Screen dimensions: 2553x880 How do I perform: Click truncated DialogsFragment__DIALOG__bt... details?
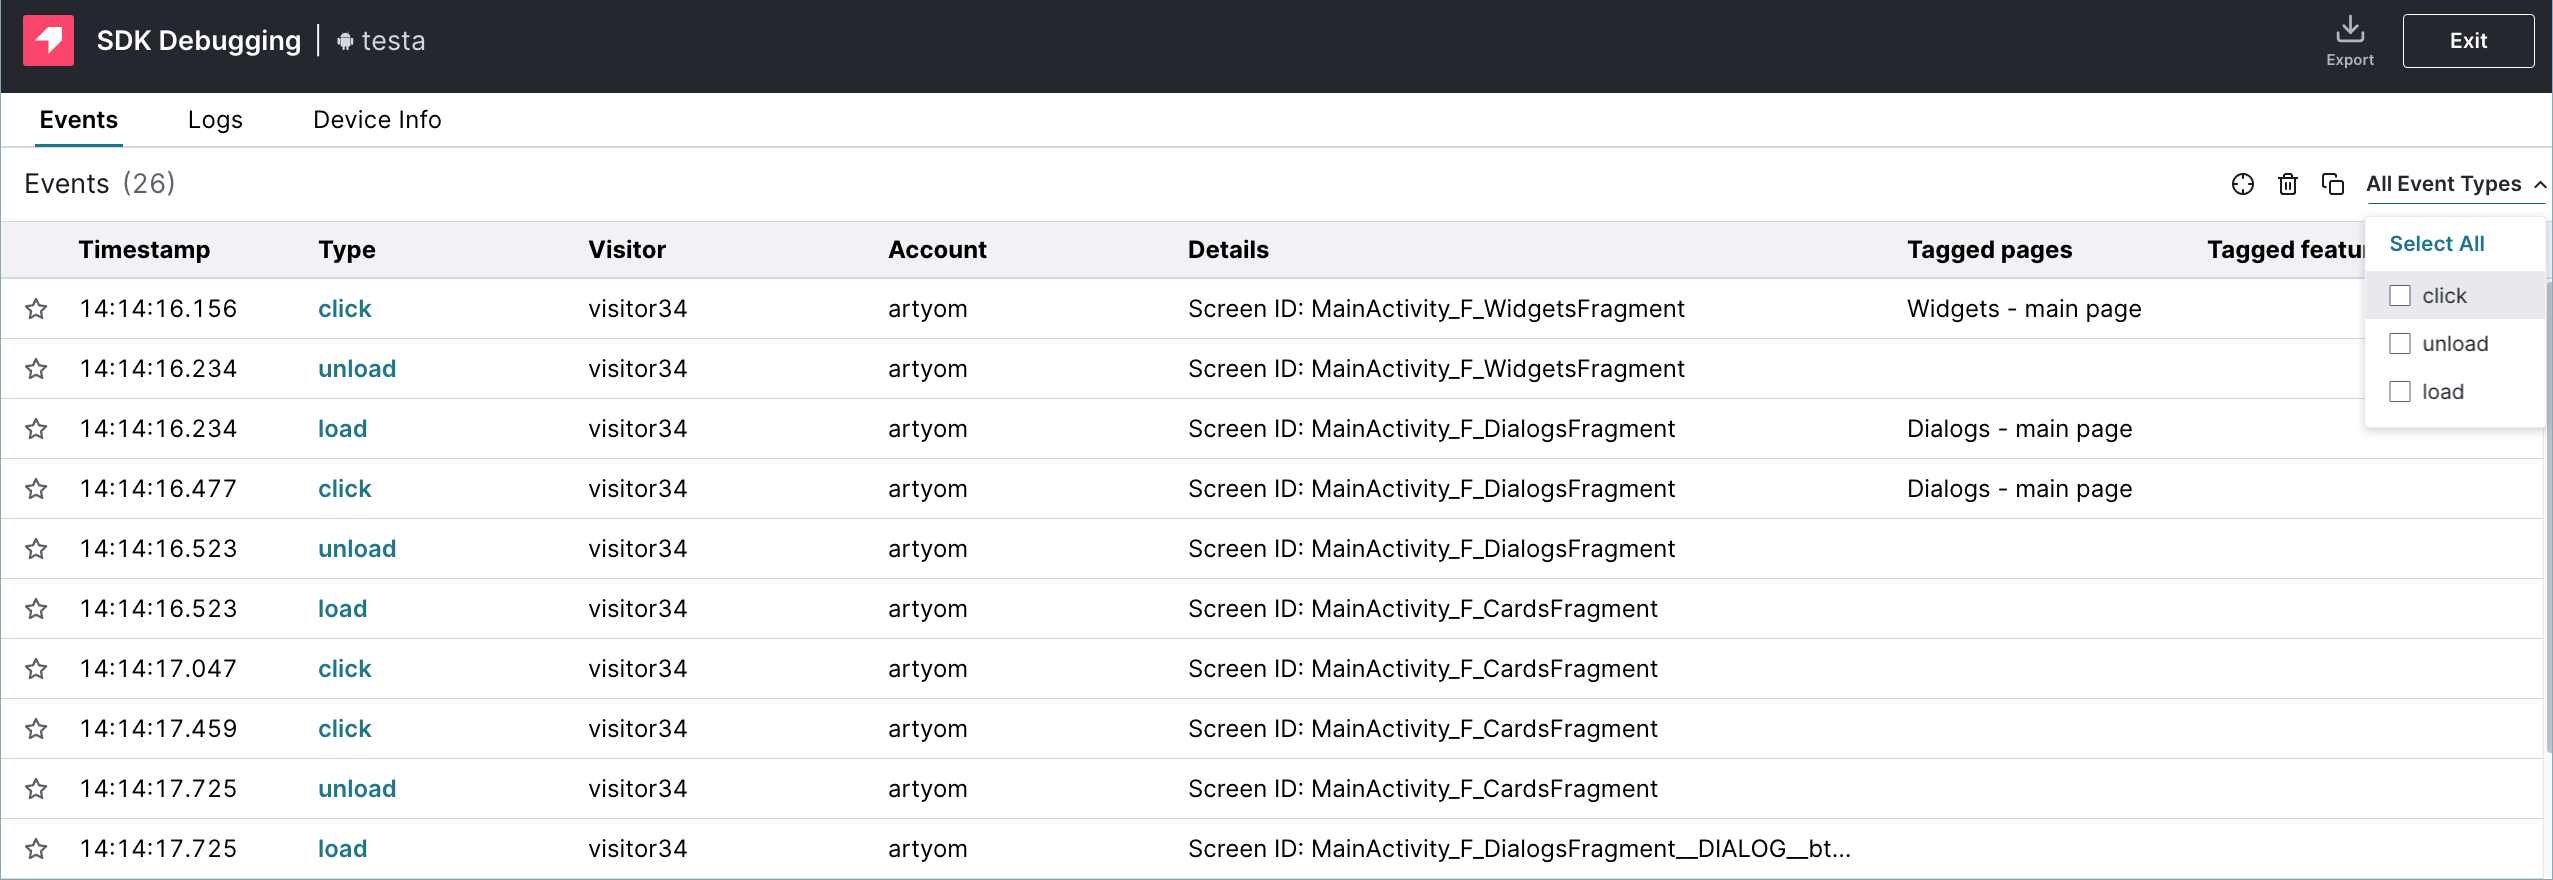pos(1519,849)
